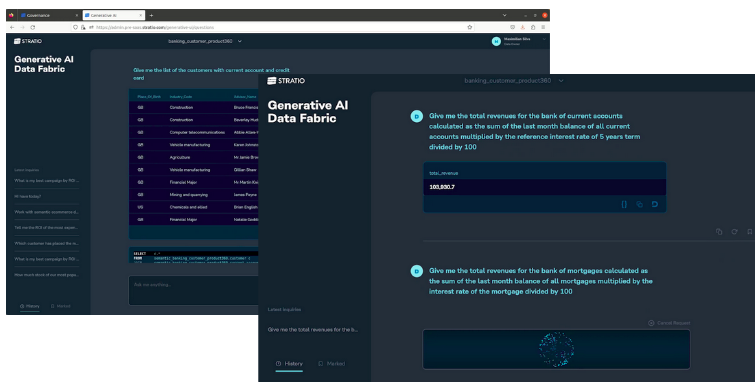Click the 'Mining and quarrying' cell
Image resolution: width=755 pixels, height=384 pixels.
188,195
